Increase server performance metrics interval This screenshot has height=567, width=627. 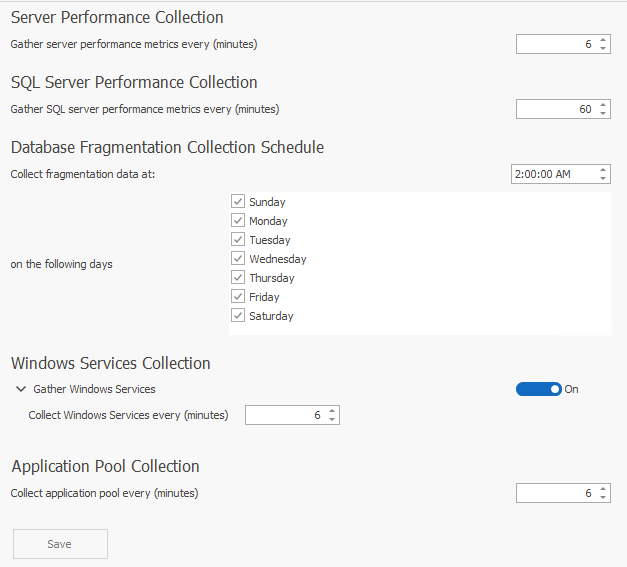[x=603, y=40]
